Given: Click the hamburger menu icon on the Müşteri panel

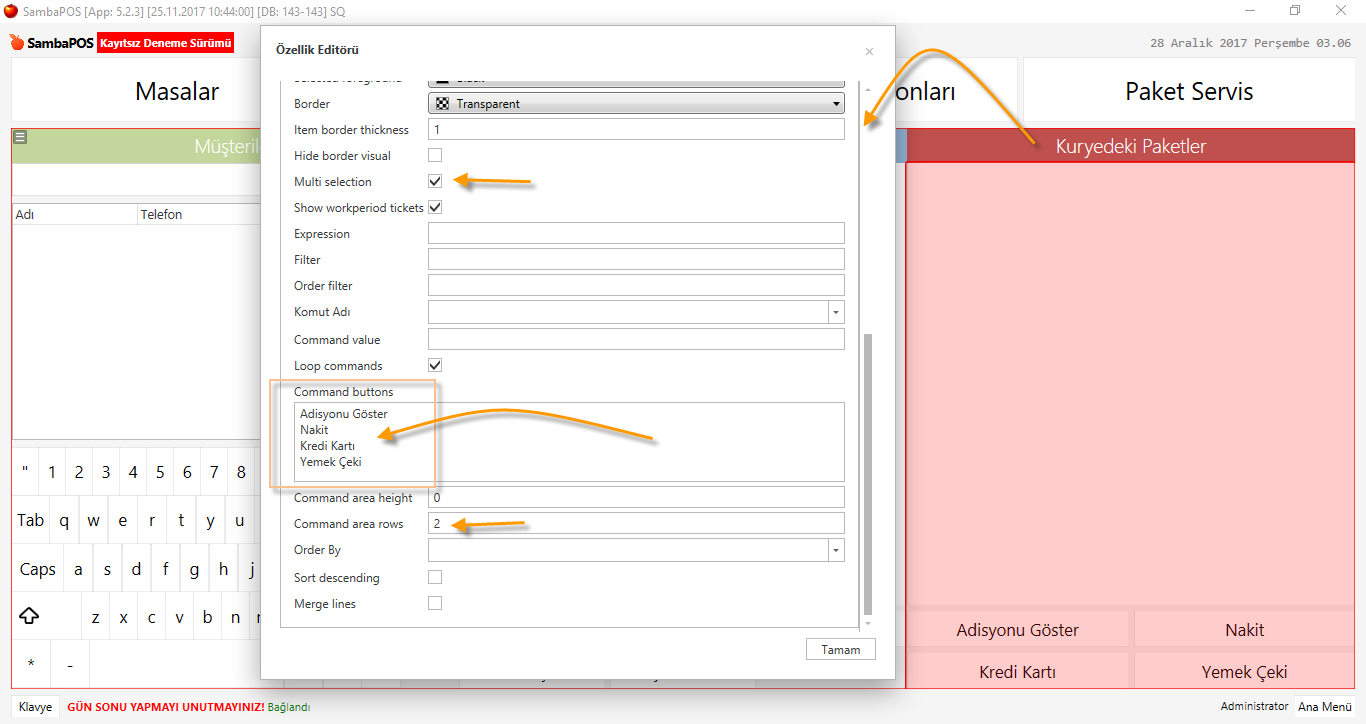Looking at the screenshot, I should click(20, 138).
